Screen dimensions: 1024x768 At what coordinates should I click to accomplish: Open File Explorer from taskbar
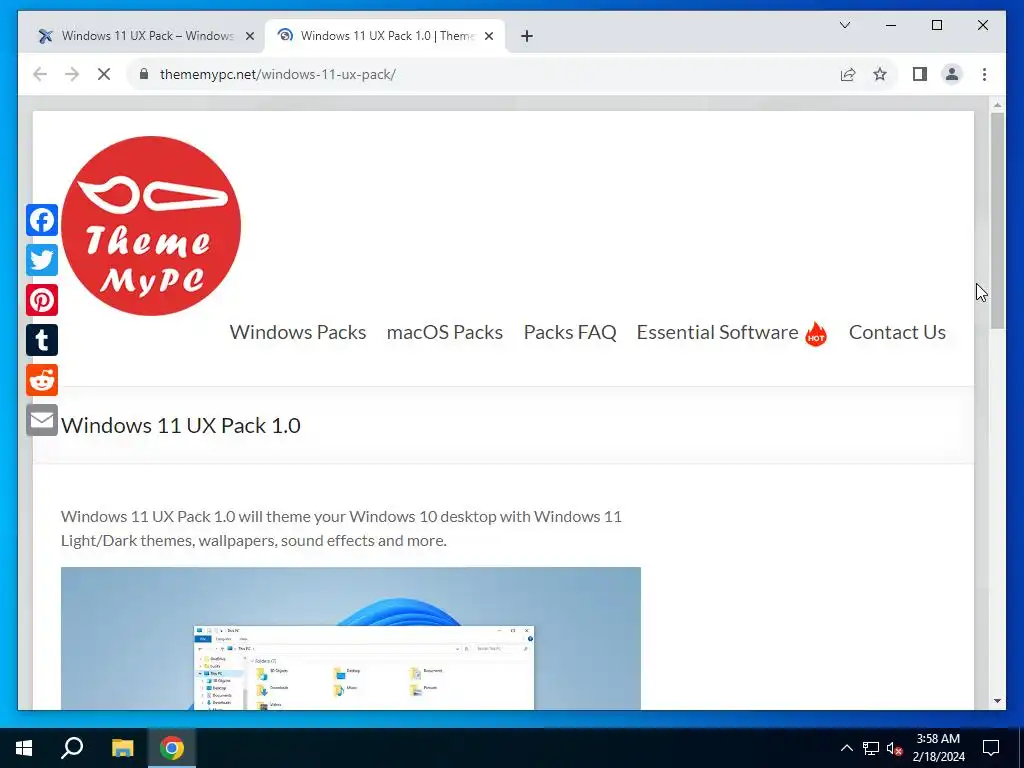pos(122,748)
